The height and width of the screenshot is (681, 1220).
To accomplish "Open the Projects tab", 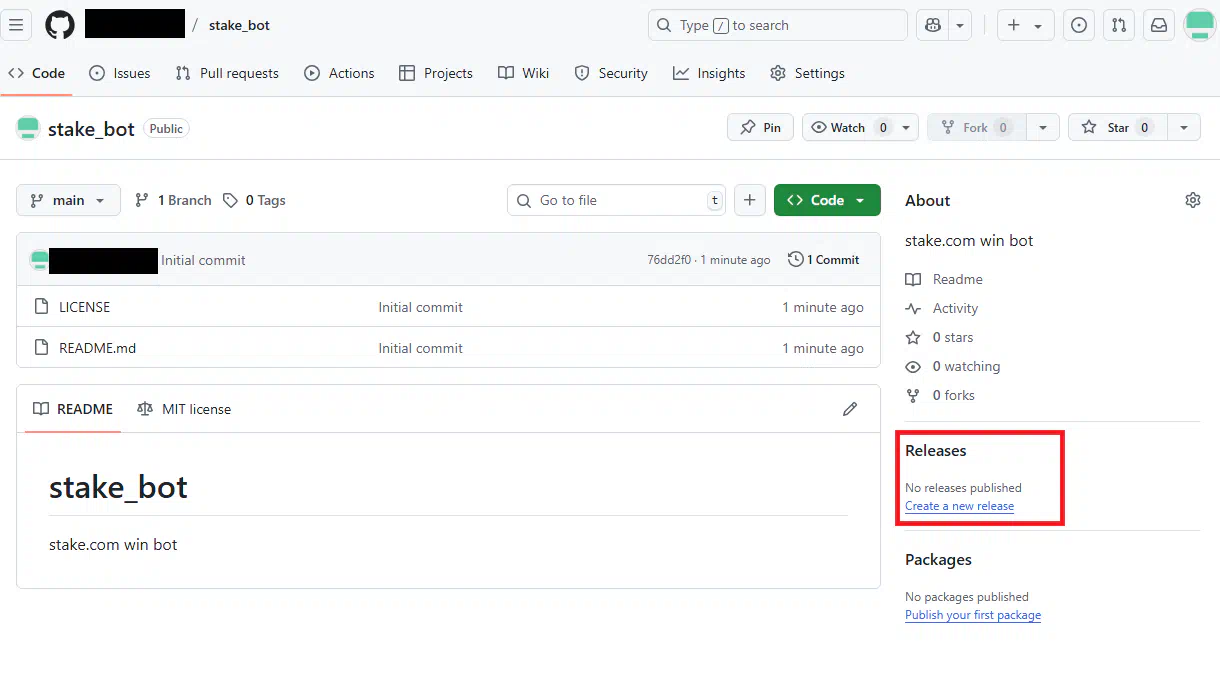I will pyautogui.click(x=435, y=73).
